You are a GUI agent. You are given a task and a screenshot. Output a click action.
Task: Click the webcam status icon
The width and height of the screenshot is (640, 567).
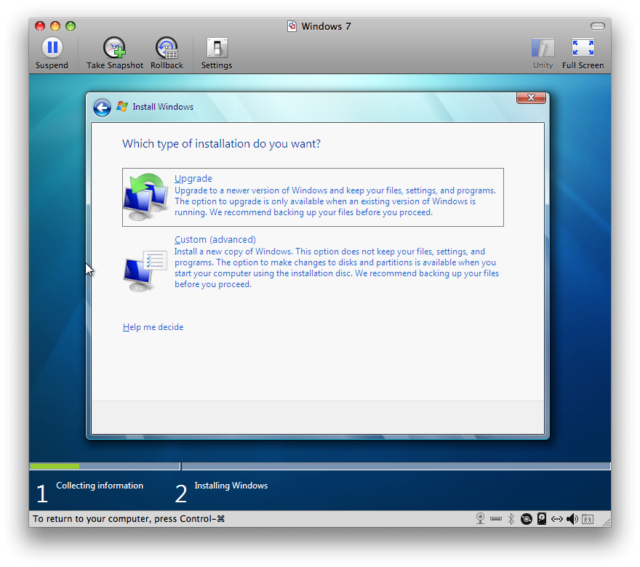pos(480,518)
